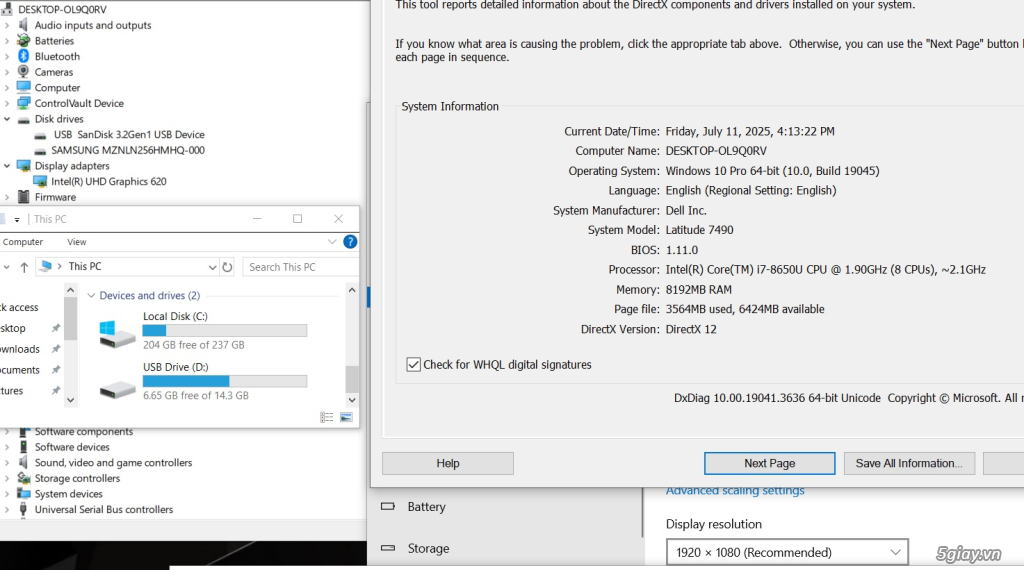Image resolution: width=1024 pixels, height=570 pixels.
Task: Click the '6.65 GB free of 14.3 GB' text
Action: click(196, 395)
